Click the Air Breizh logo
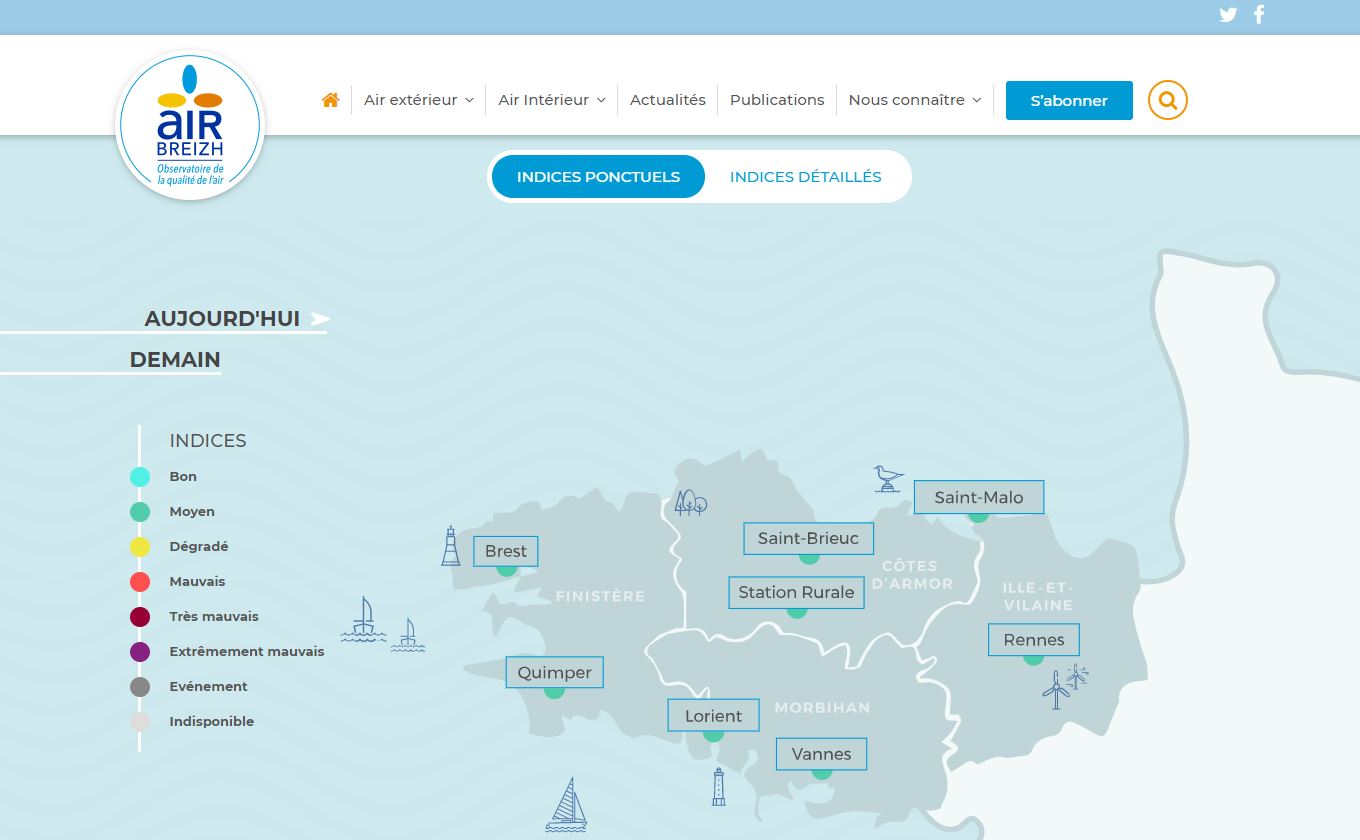The height and width of the screenshot is (840, 1360). (190, 126)
